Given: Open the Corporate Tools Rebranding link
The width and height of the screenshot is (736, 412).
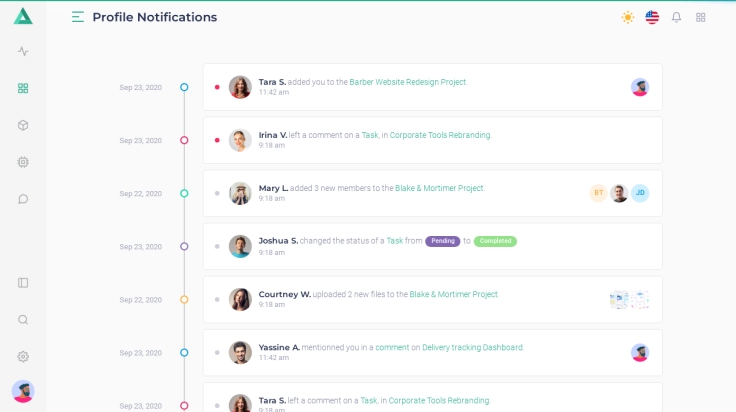Looking at the screenshot, I should (440, 135).
